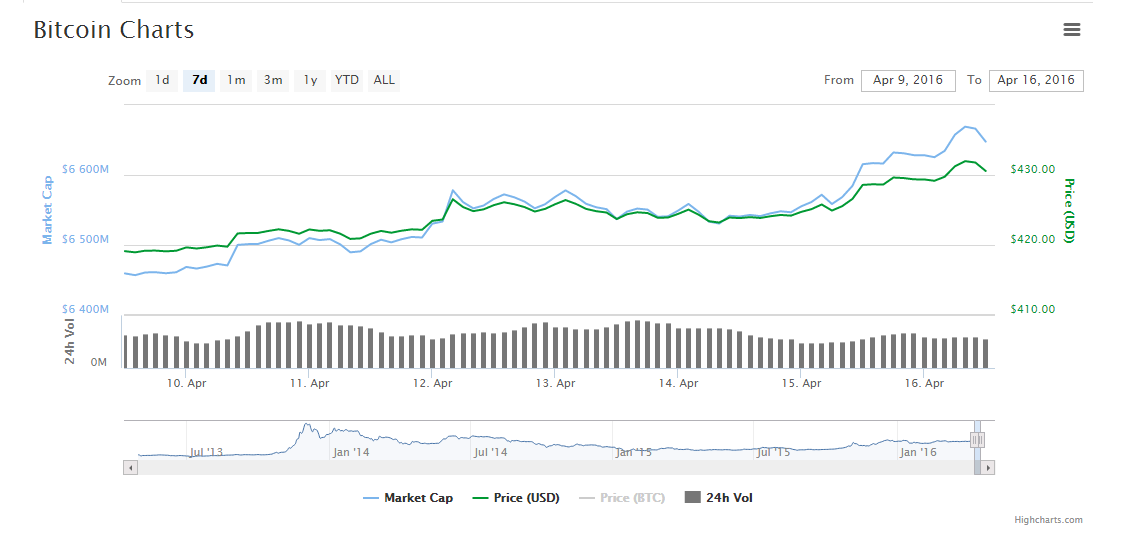The width and height of the screenshot is (1124, 533).
Task: Show ALL historical data
Action: (x=384, y=80)
